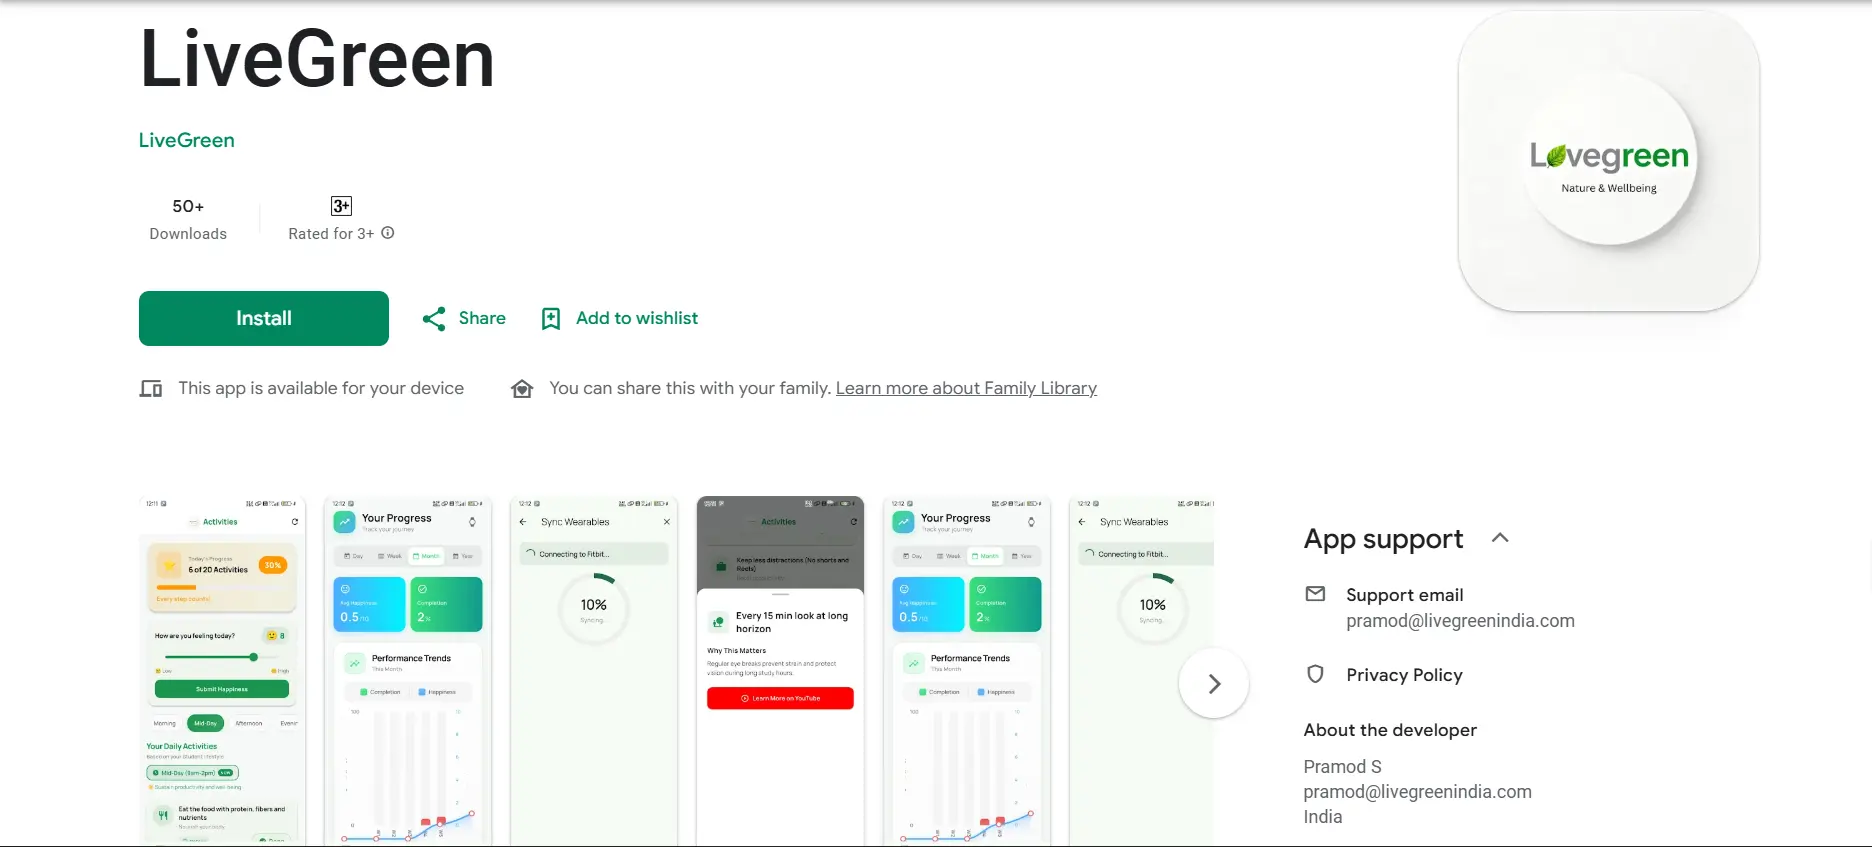This screenshot has width=1872, height=847.
Task: Click the Privacy Policy shield icon
Action: tap(1316, 674)
